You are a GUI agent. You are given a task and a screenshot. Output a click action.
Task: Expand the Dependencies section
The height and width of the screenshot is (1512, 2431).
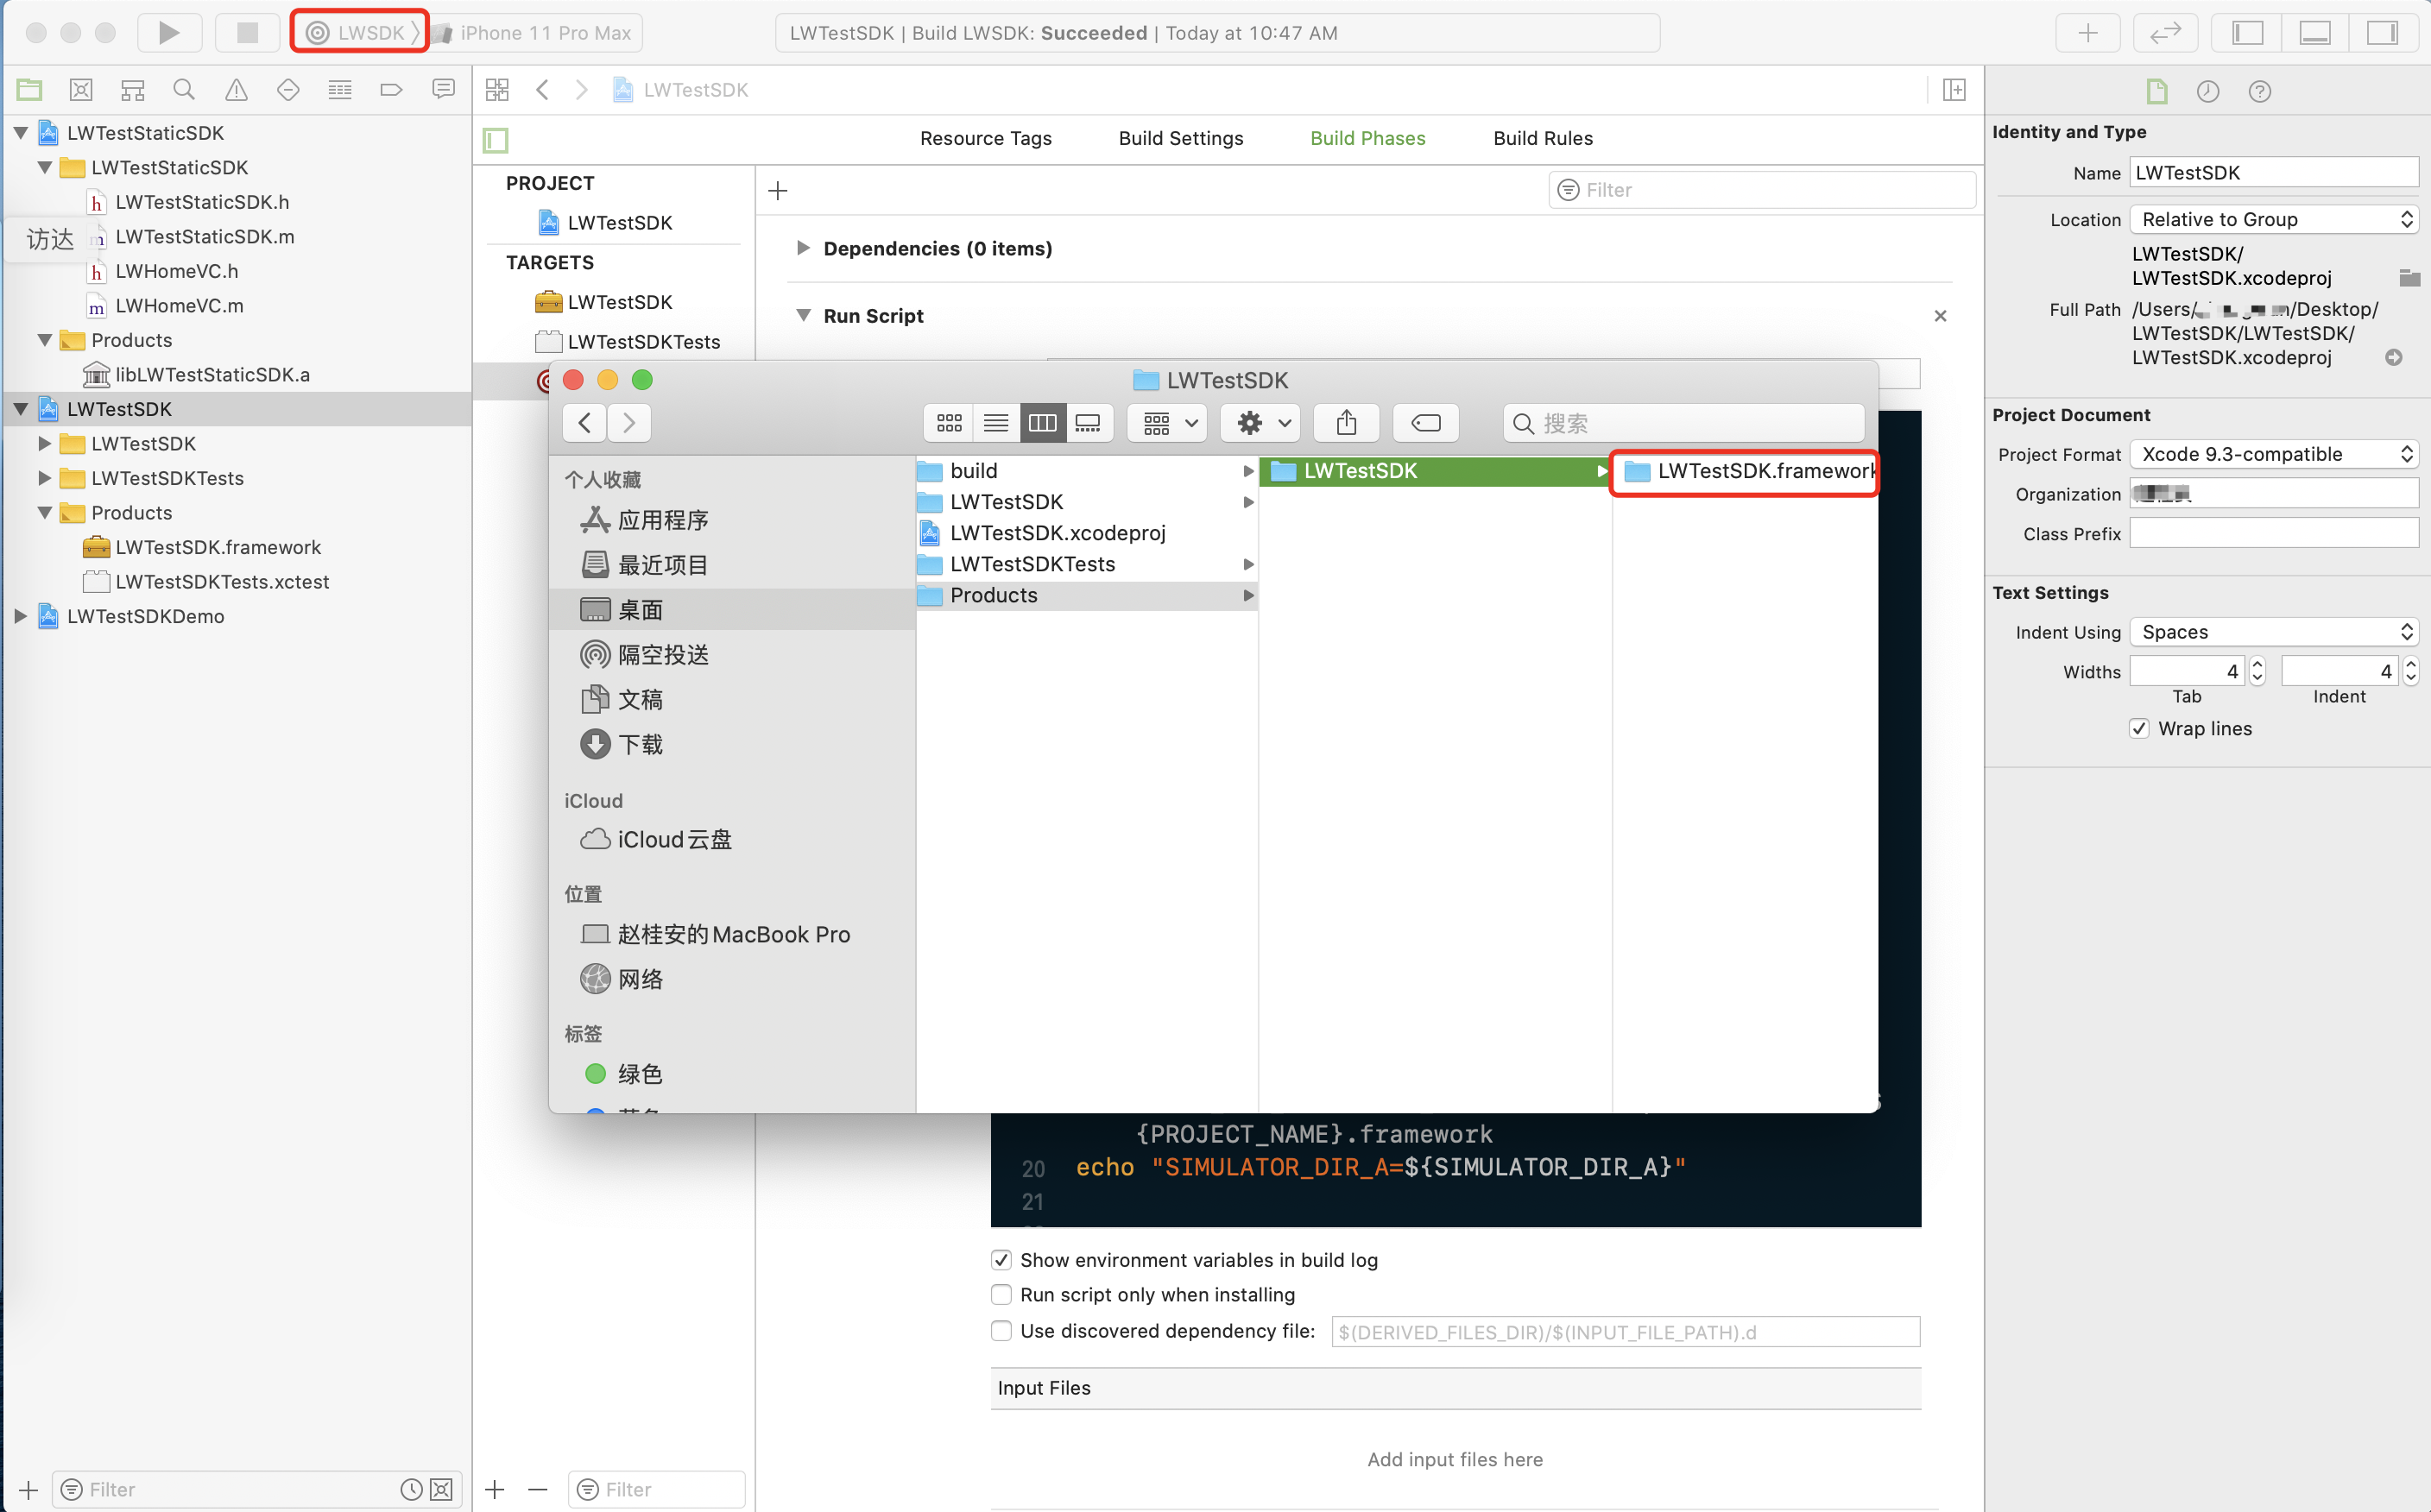coord(802,248)
